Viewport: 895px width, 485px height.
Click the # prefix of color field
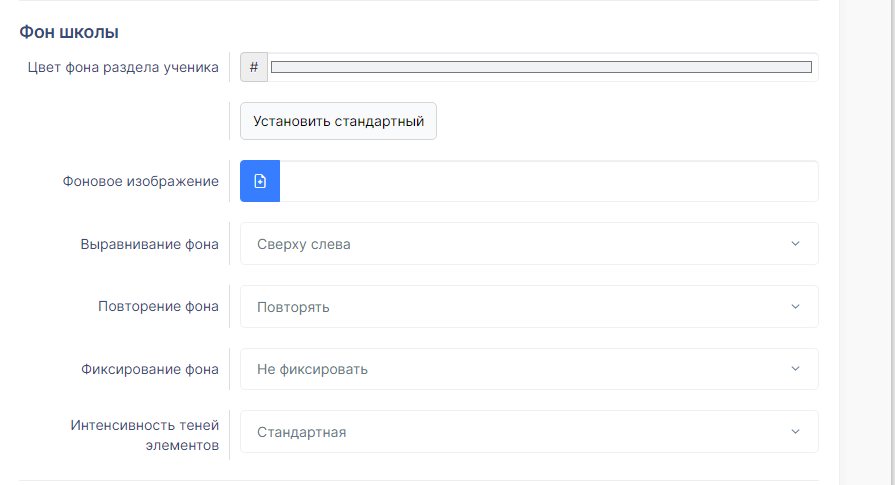click(x=254, y=67)
